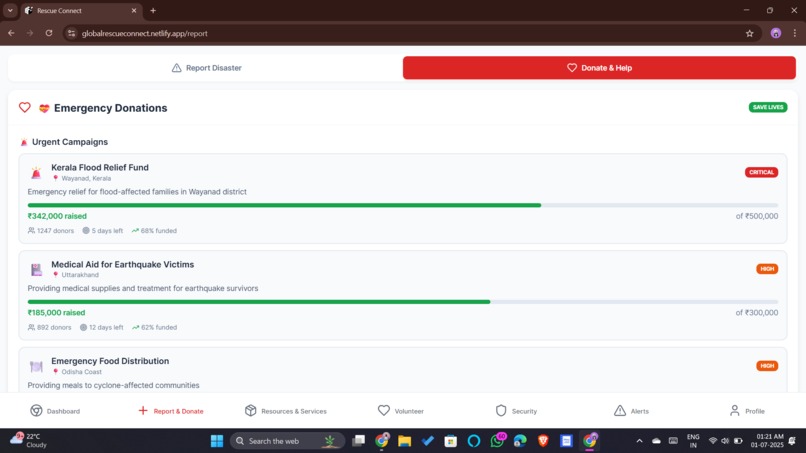
Task: Open the Volunteer section
Action: click(400, 411)
